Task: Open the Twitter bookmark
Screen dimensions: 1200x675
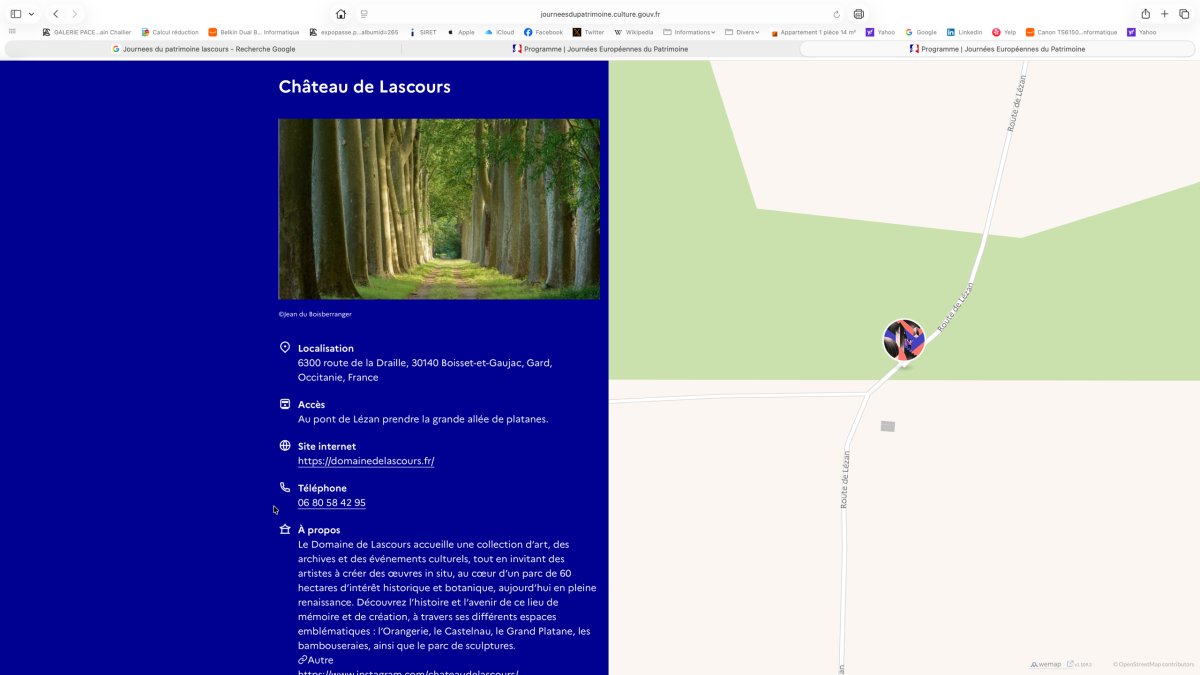Action: (x=588, y=32)
